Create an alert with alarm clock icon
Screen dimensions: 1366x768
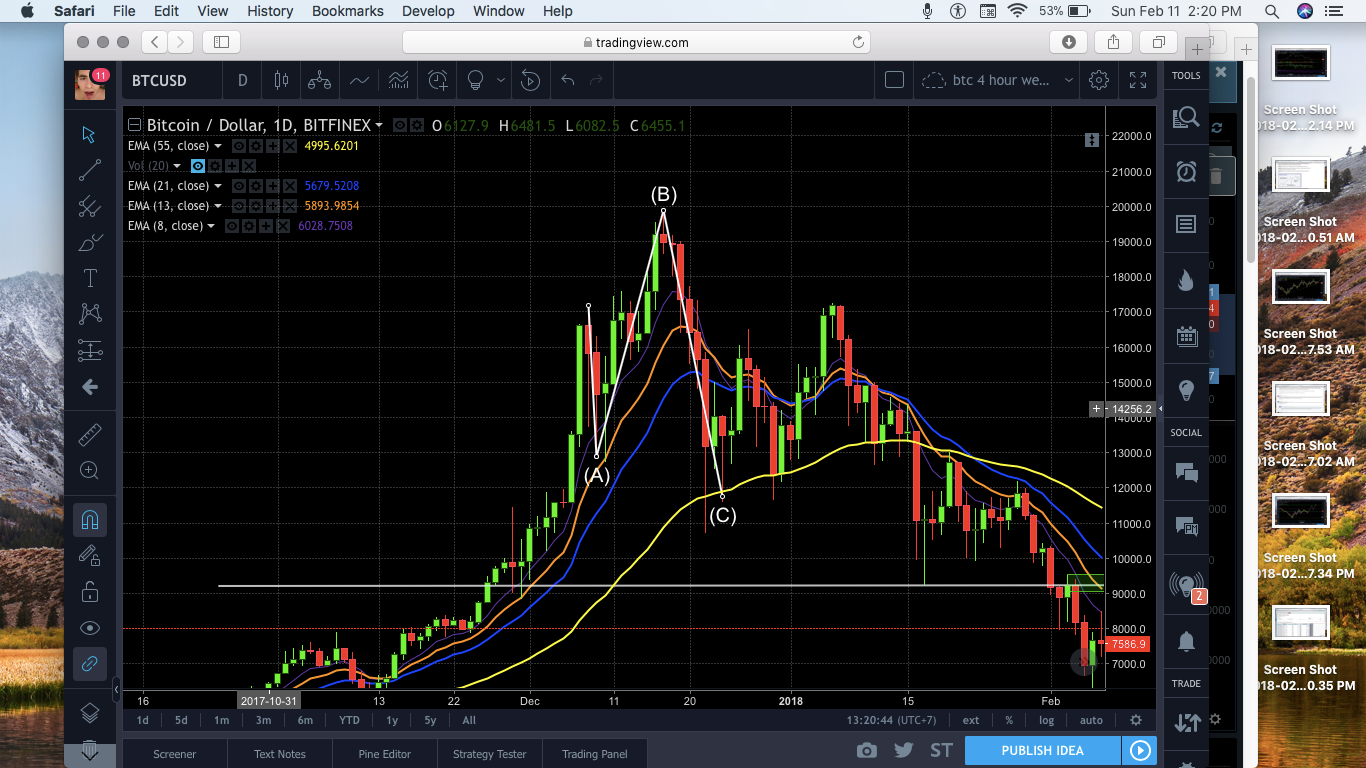(x=438, y=80)
